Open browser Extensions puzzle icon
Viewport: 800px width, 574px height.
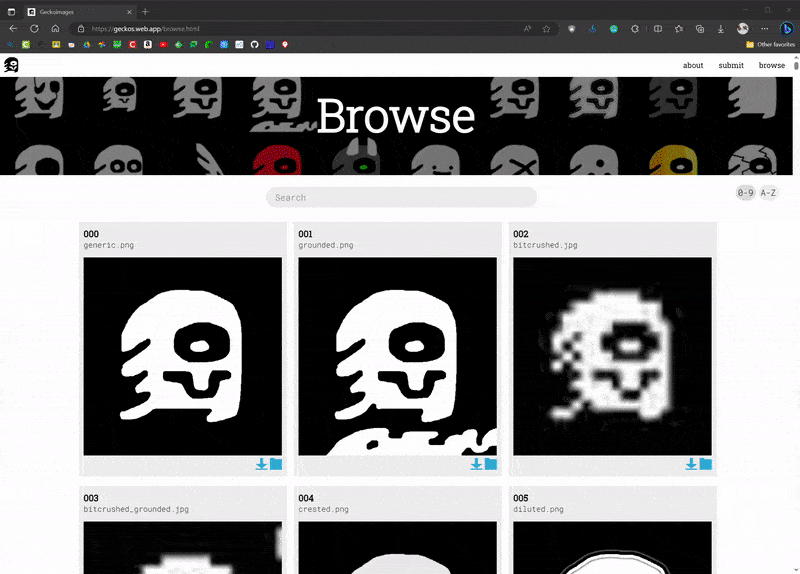[635, 29]
